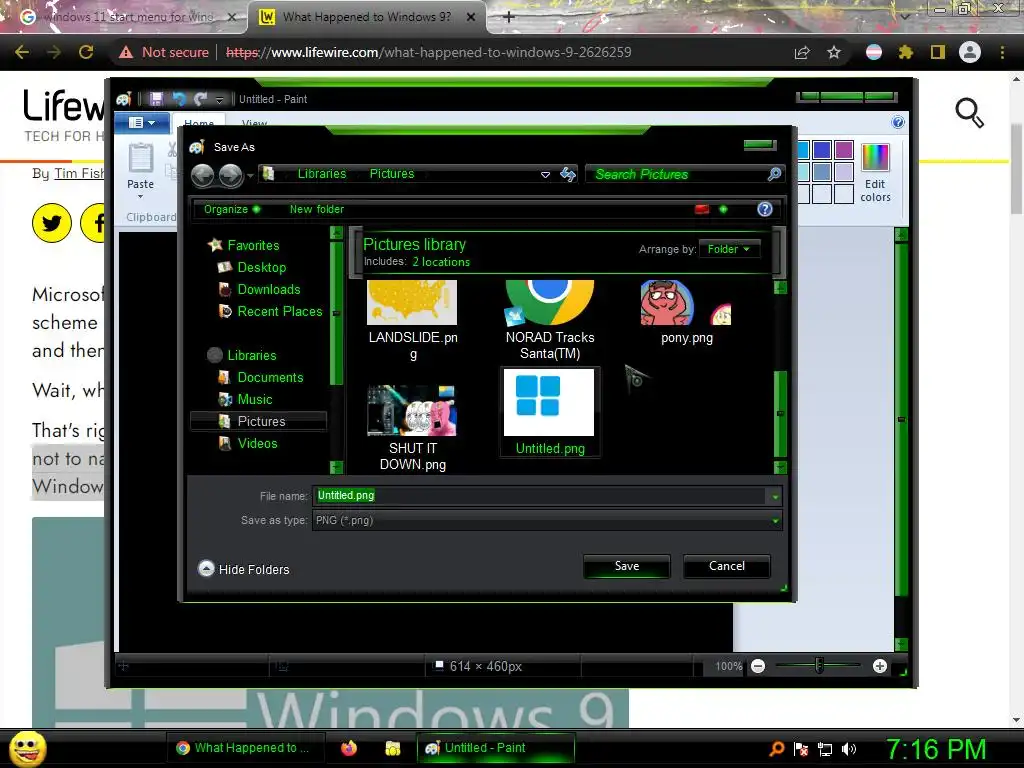Click the 2 locations link
1024x768 pixels.
click(441, 262)
